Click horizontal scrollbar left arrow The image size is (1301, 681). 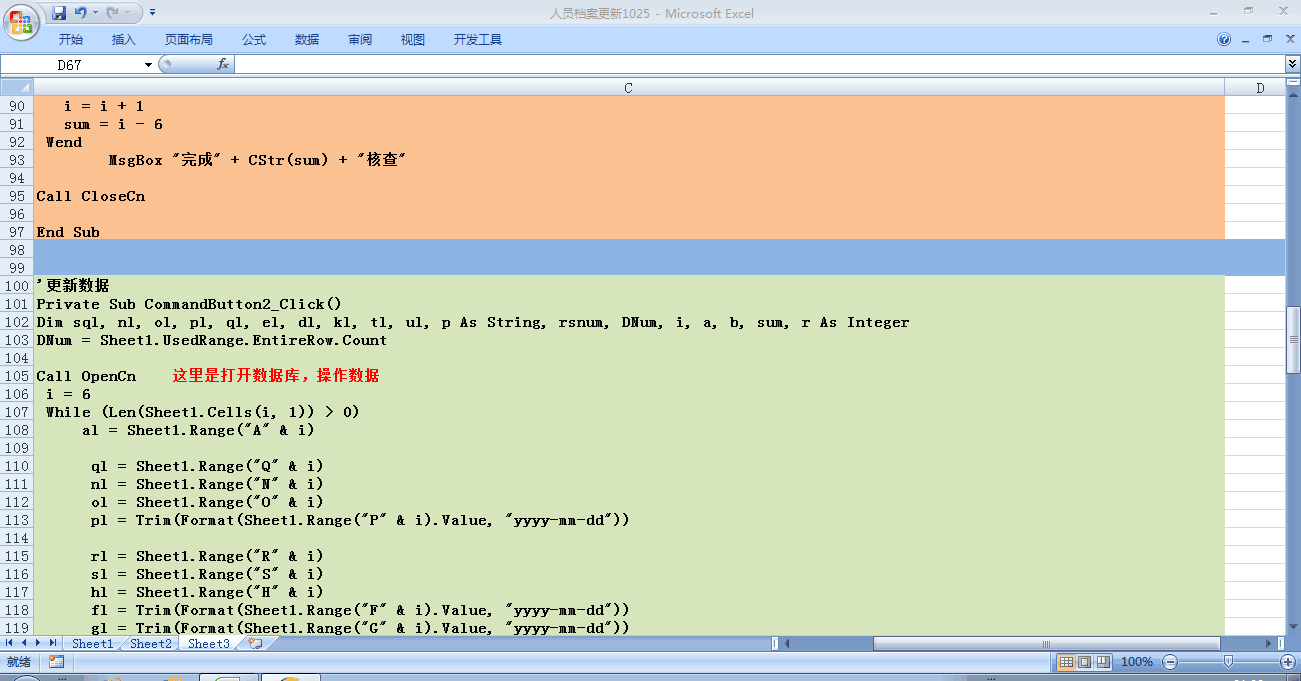pyautogui.click(x=785, y=644)
